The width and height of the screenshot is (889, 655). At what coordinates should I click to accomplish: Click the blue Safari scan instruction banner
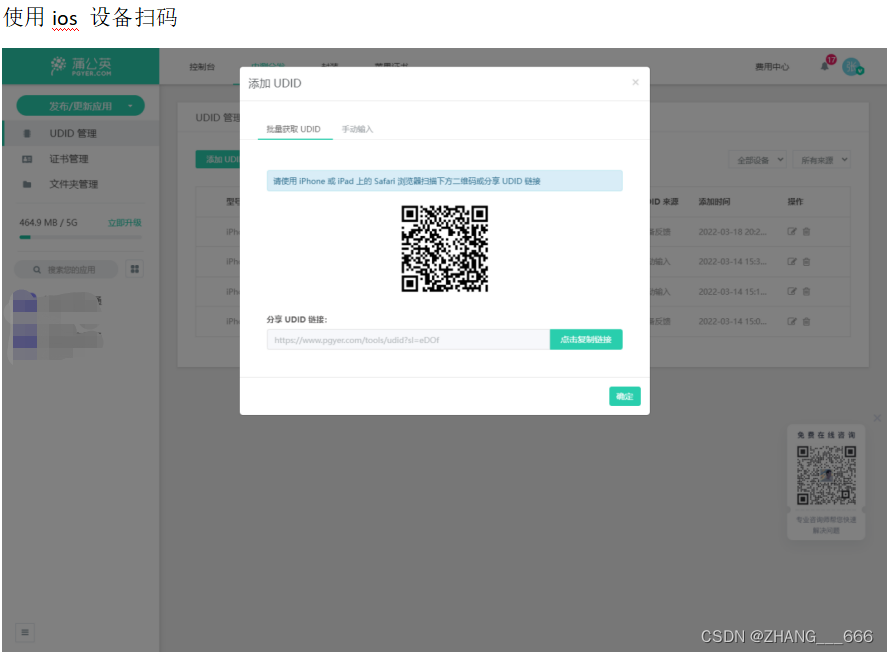[444, 181]
